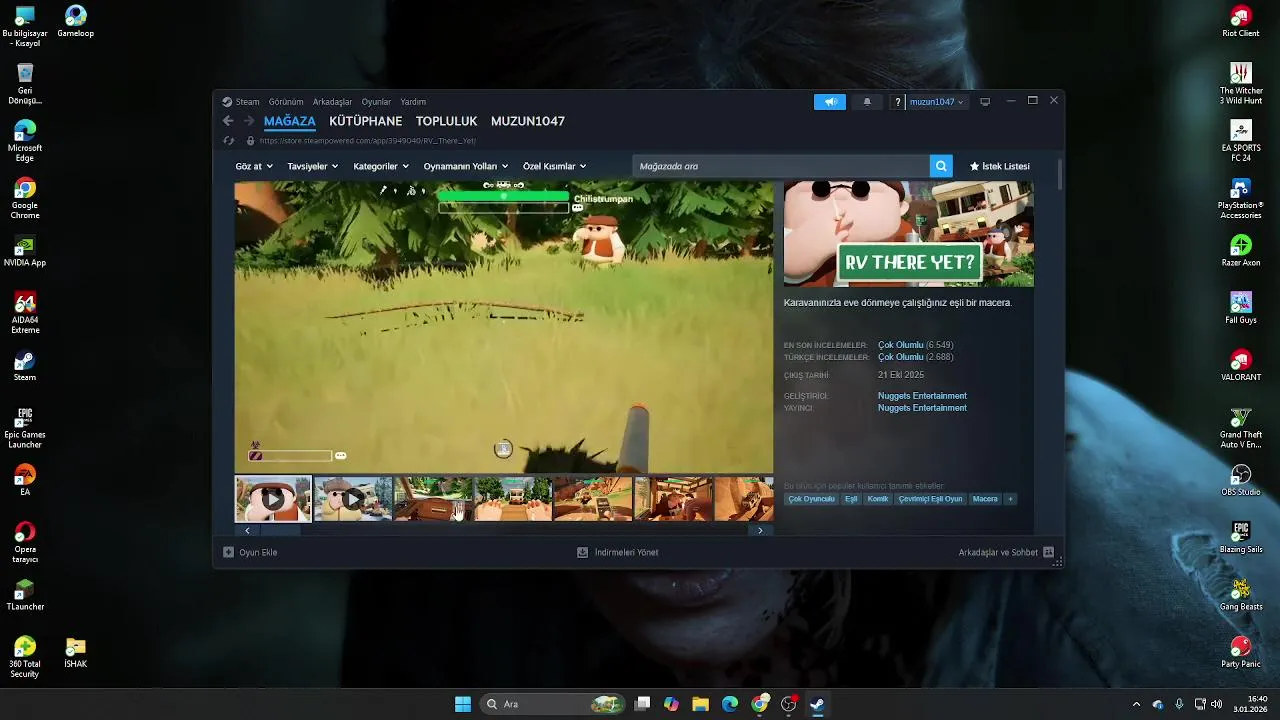
Task: Click the İndirmeleri Yönet download icon
Action: tap(583, 552)
